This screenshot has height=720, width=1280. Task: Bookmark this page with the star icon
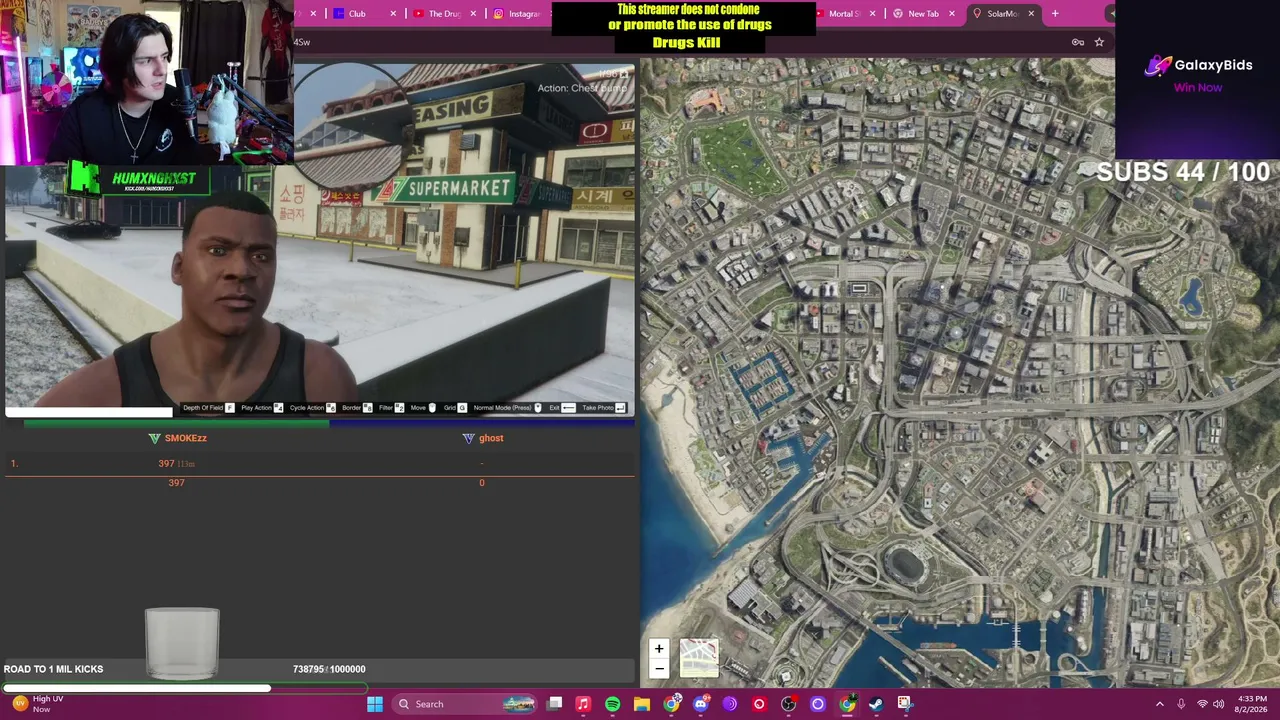pyautogui.click(x=1099, y=42)
